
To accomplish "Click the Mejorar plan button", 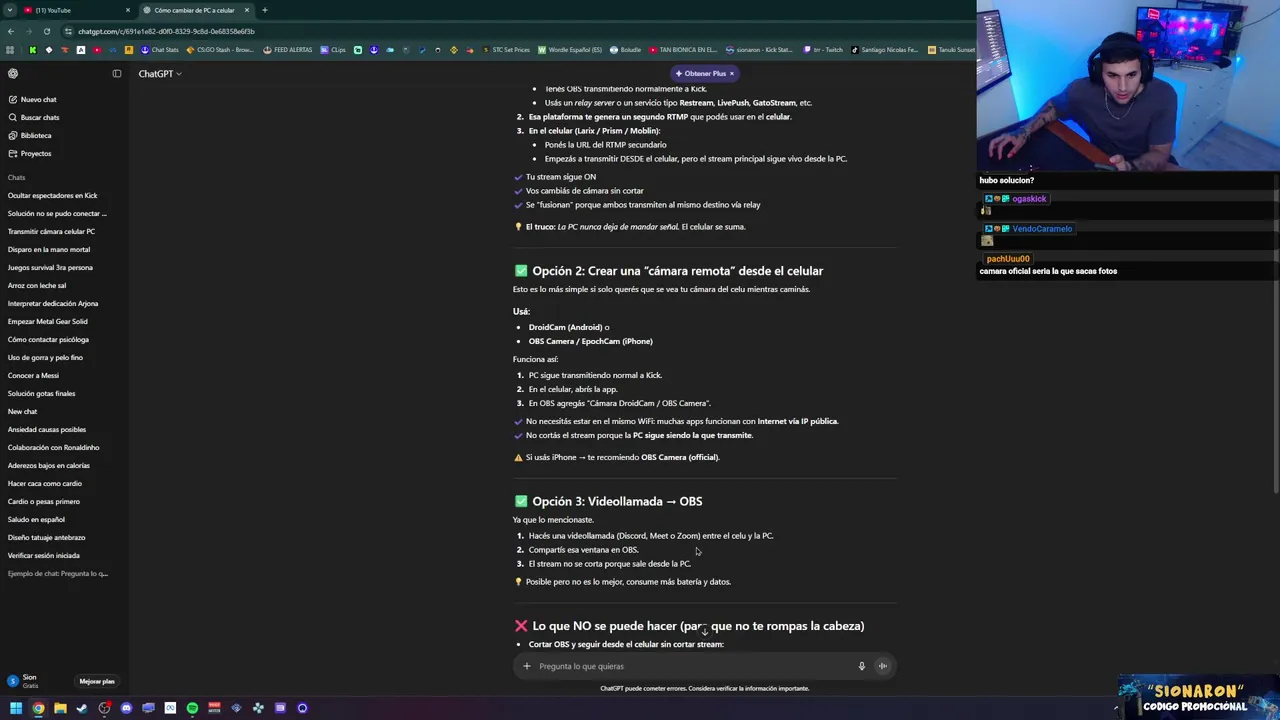I will (x=97, y=681).
